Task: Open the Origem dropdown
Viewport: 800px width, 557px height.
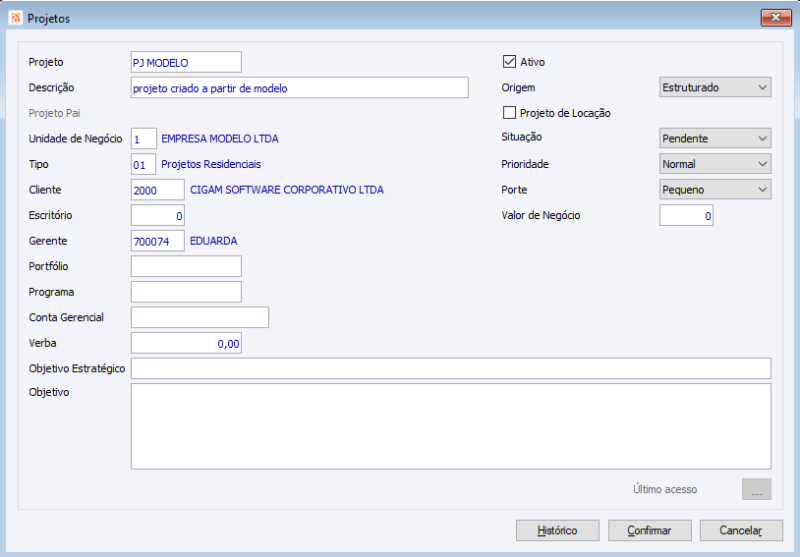Action: click(715, 87)
